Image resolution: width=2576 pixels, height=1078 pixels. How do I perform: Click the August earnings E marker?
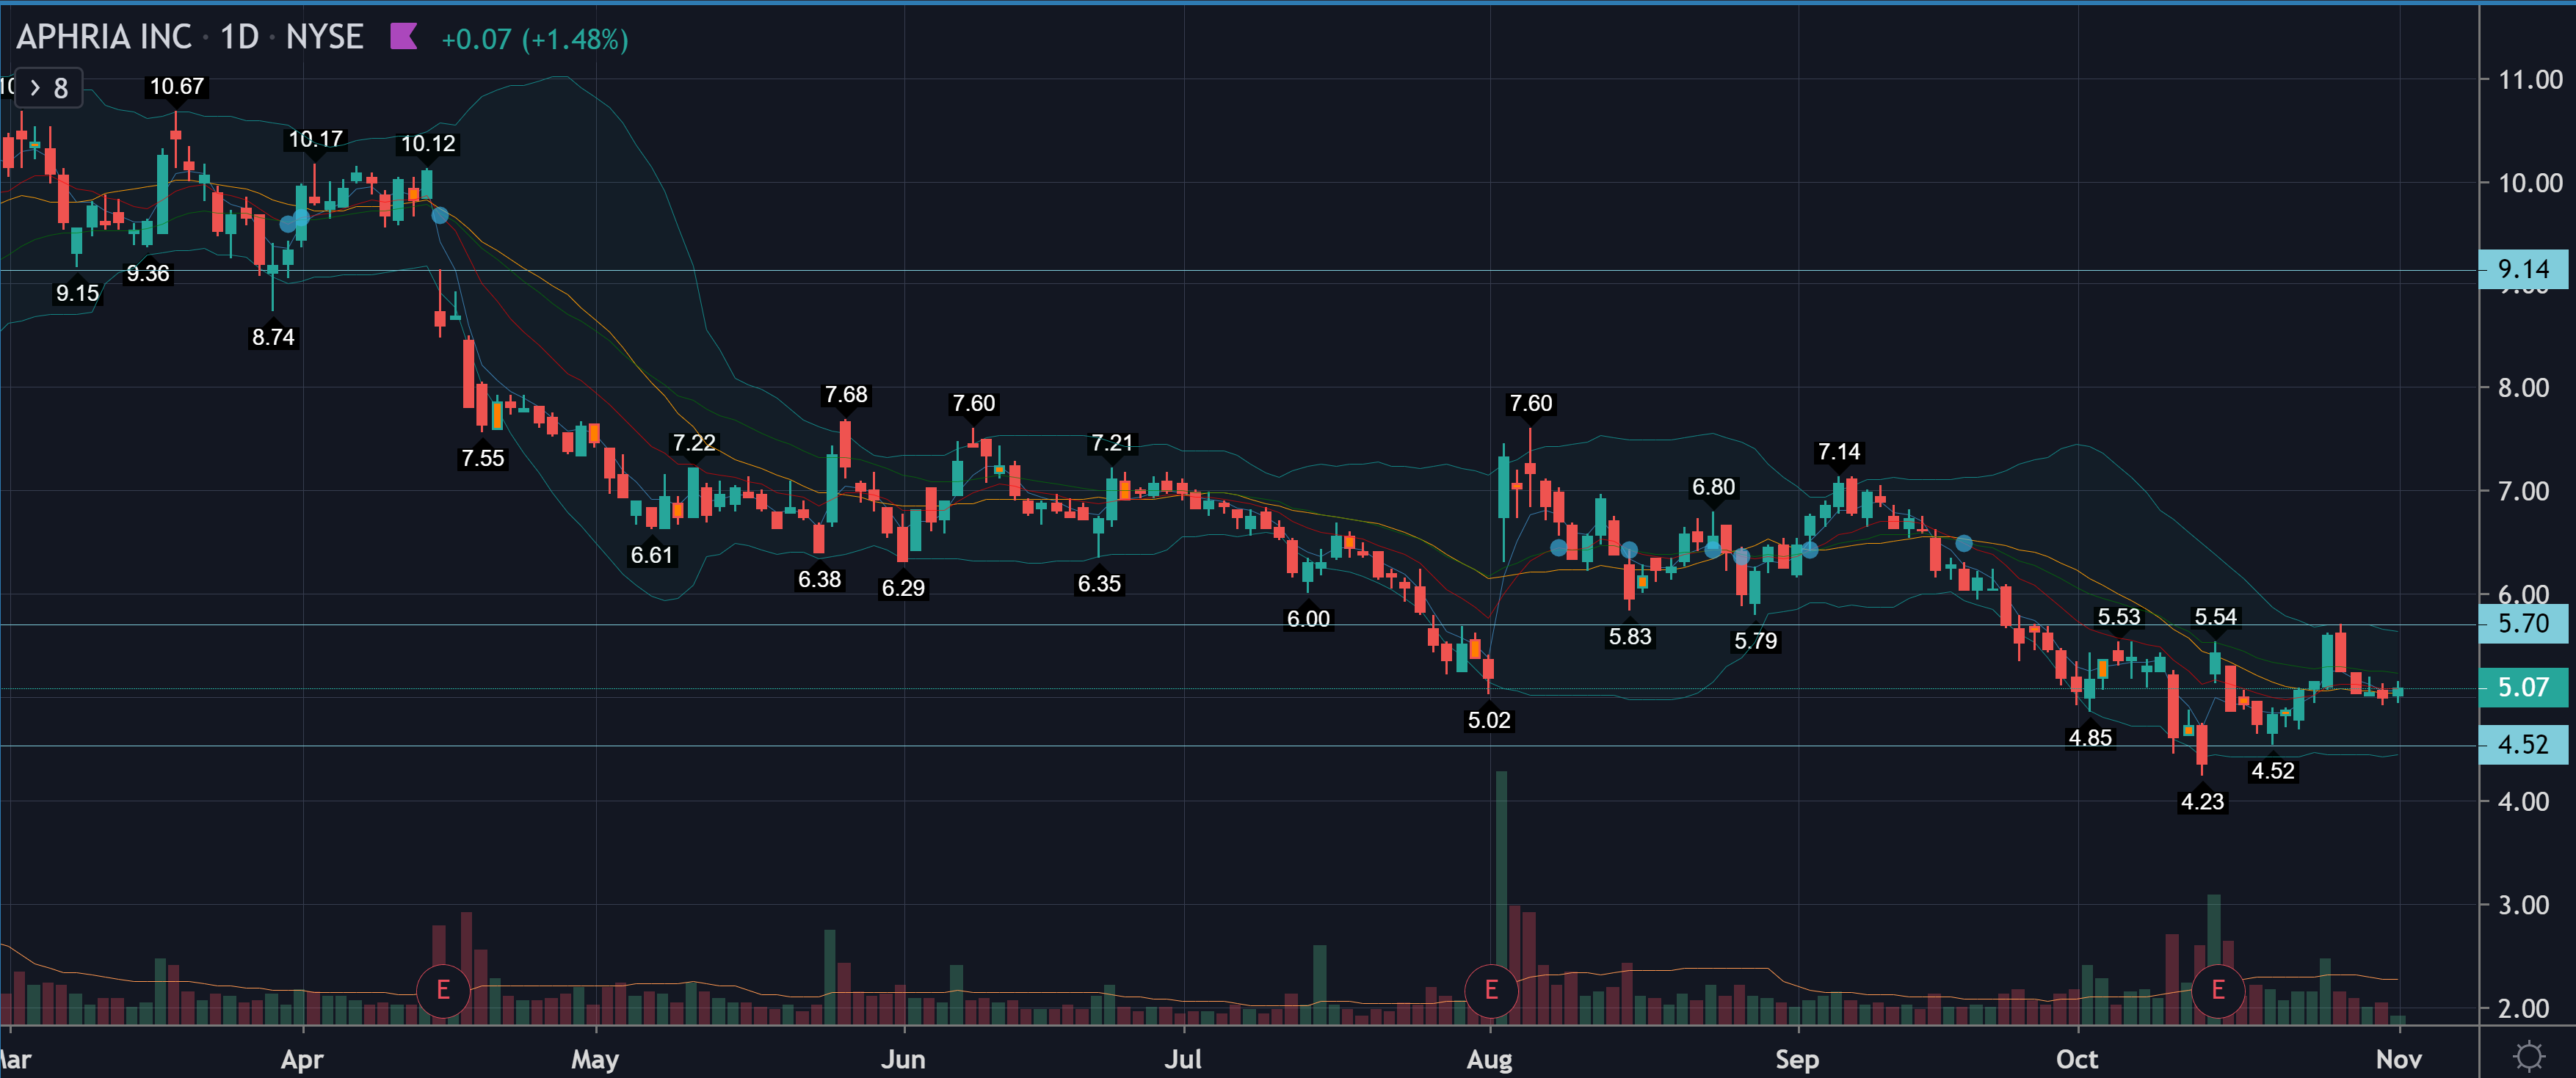point(1490,991)
